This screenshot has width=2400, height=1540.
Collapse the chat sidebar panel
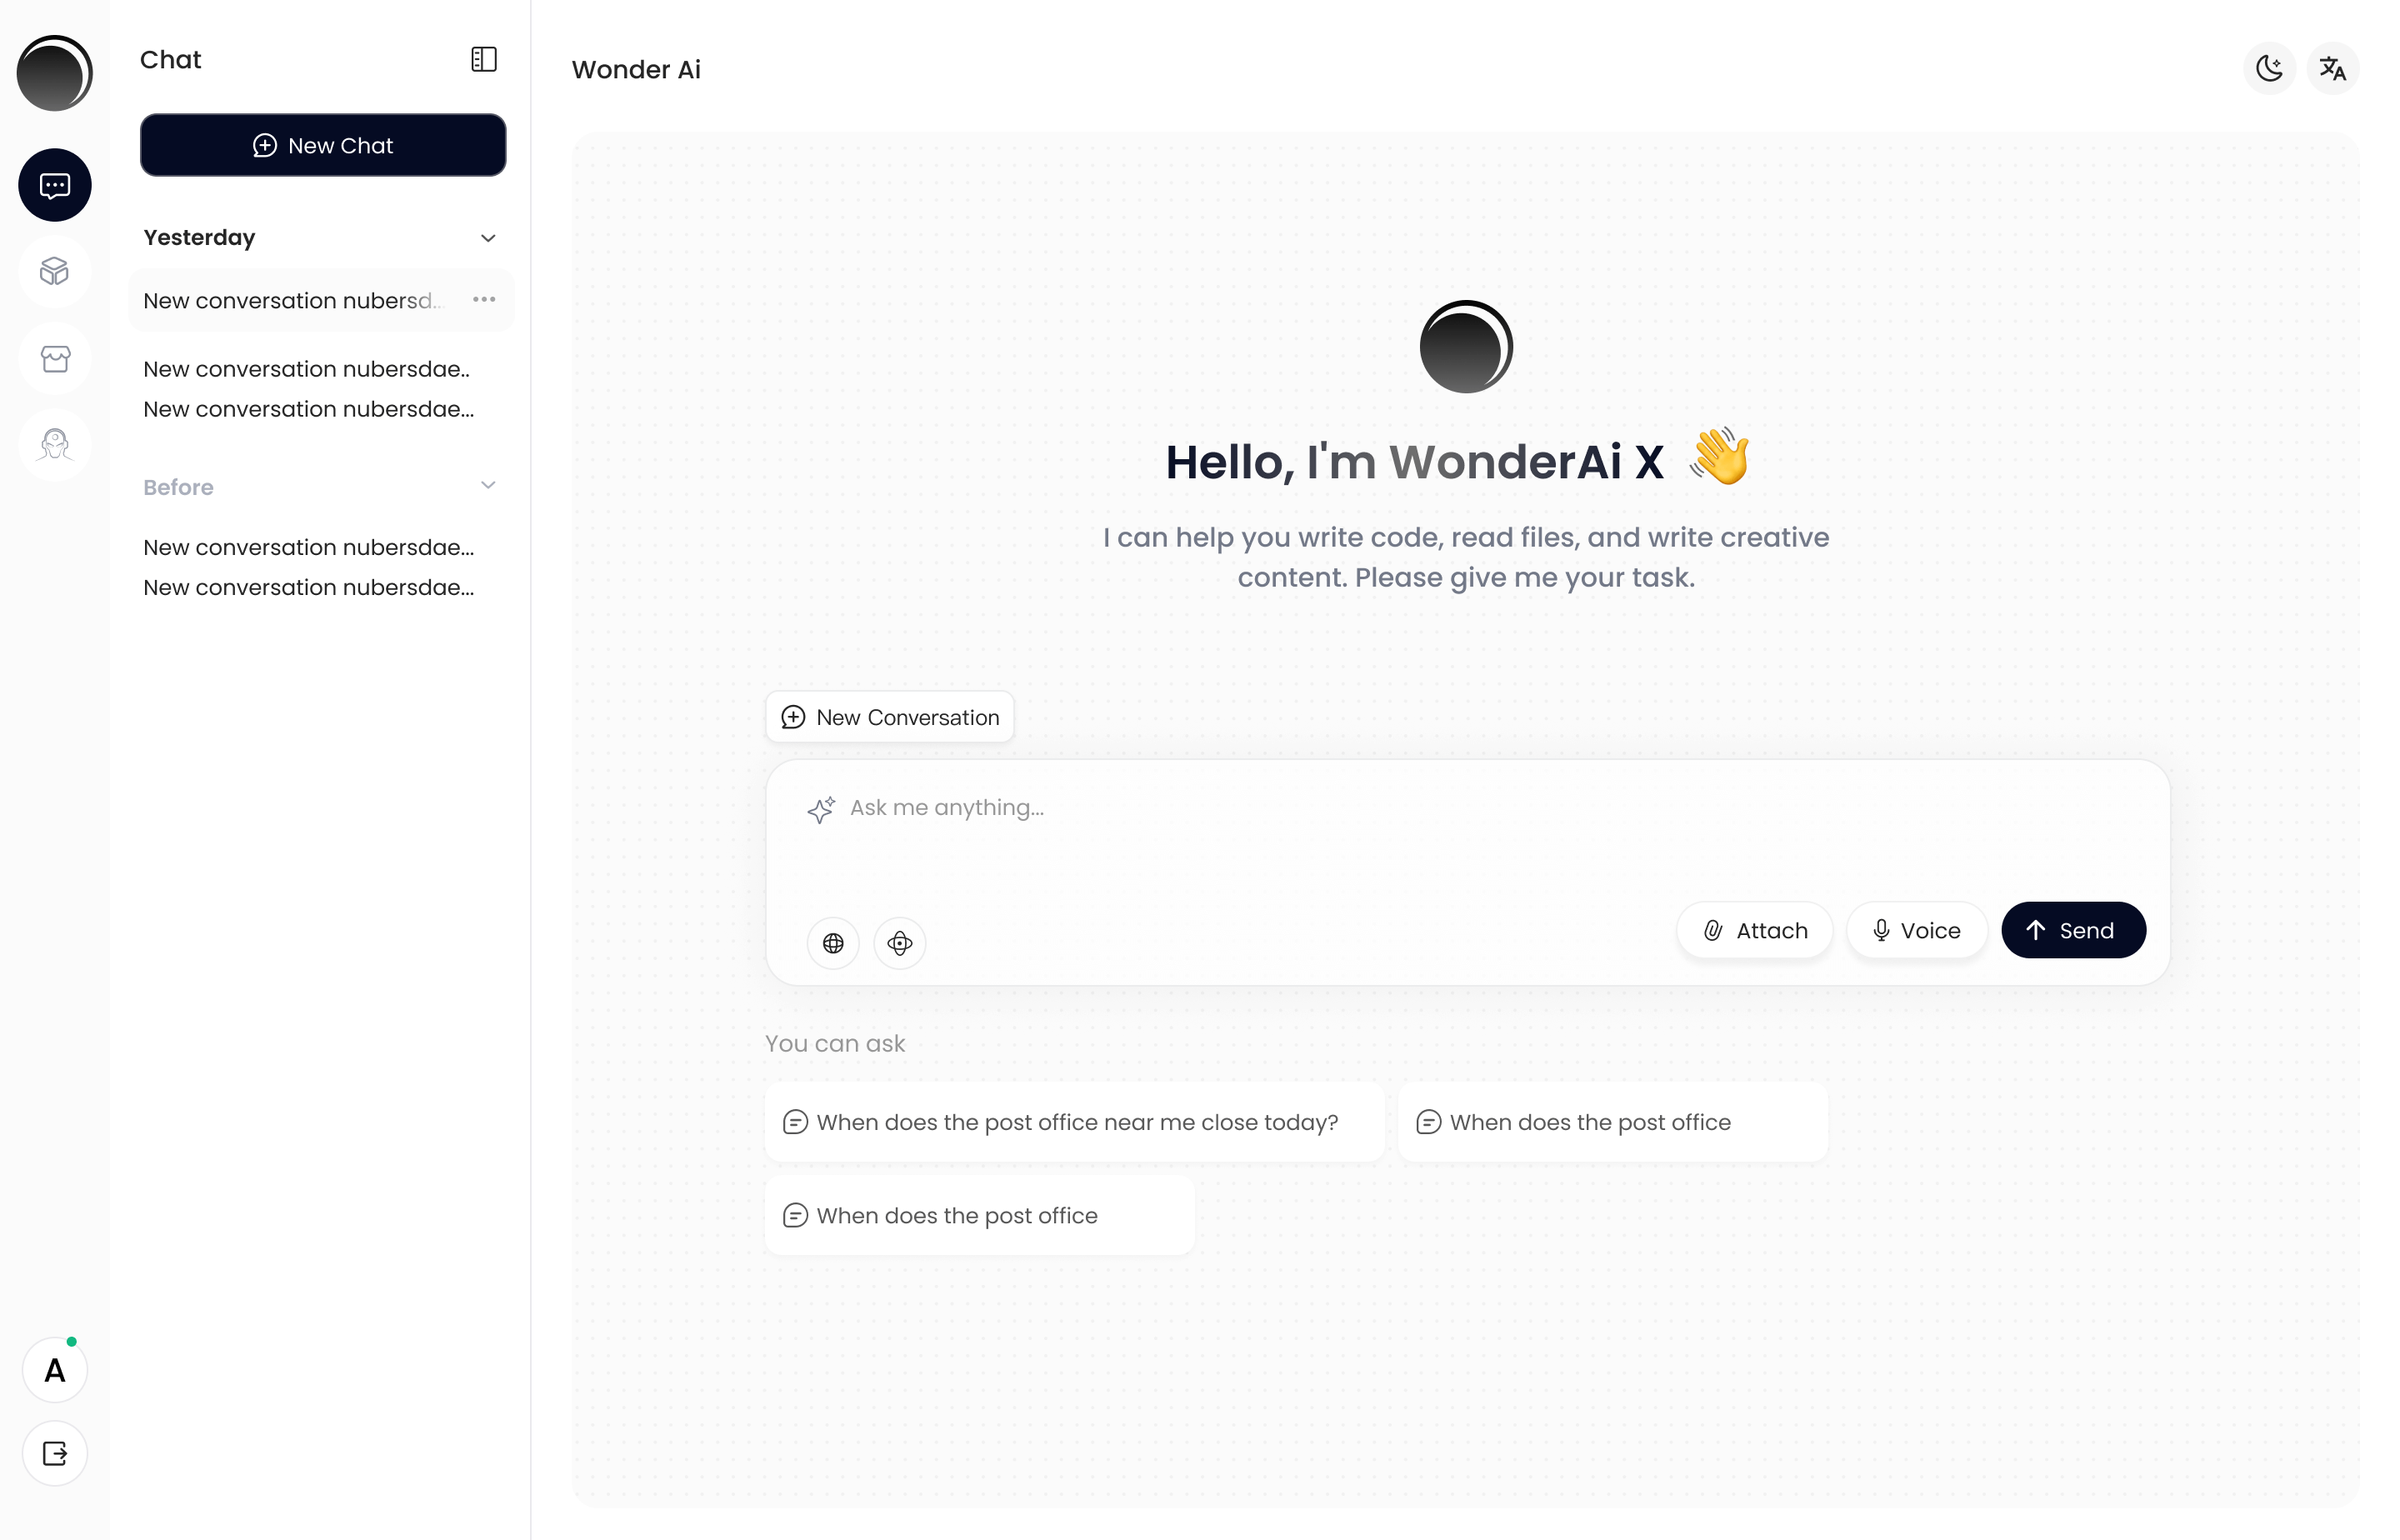(484, 59)
